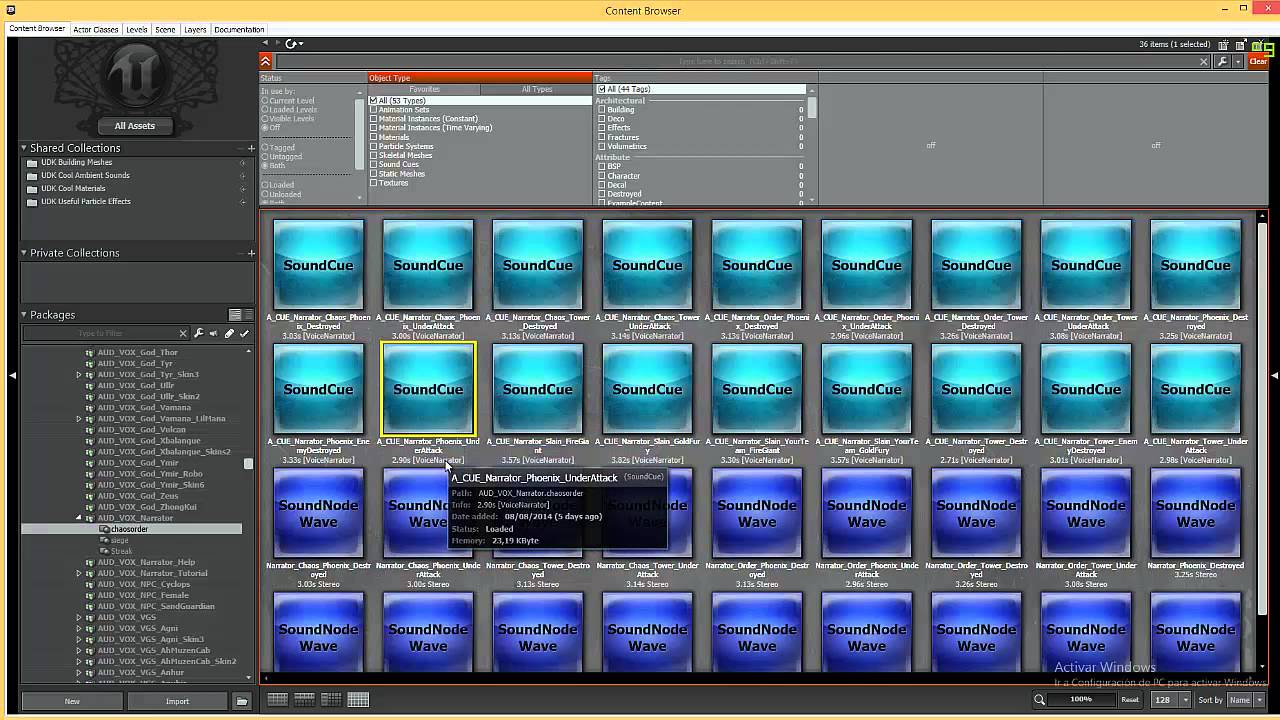The image size is (1280, 720).
Task: Select the second layout icon at bottom
Action: coord(305,700)
